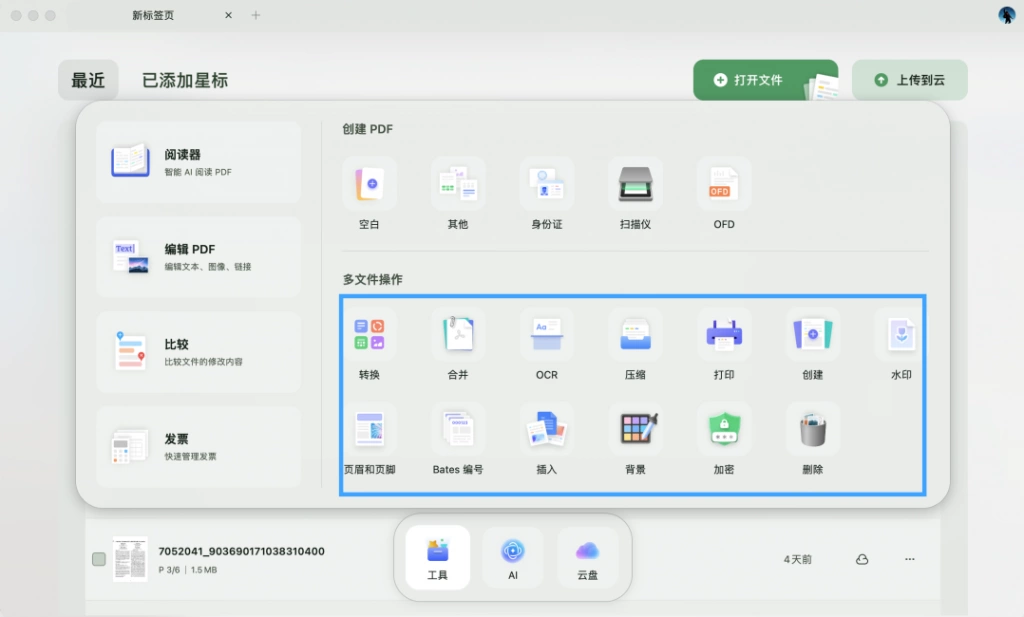Click the 上传到云 upload button
This screenshot has width=1024, height=617.
click(x=910, y=80)
